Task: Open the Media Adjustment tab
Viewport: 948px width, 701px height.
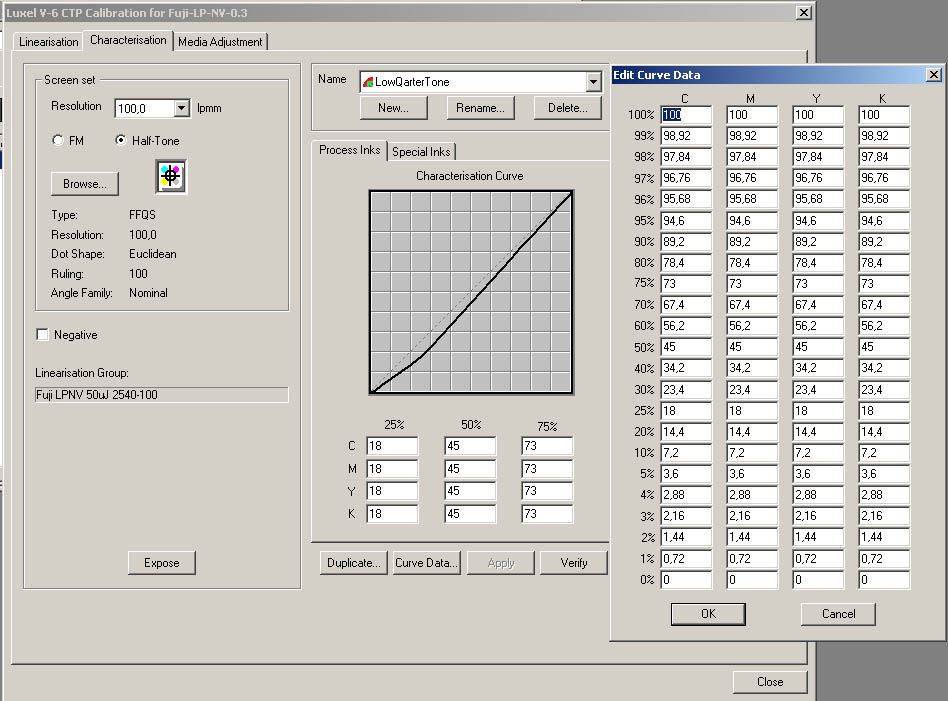Action: coord(220,42)
